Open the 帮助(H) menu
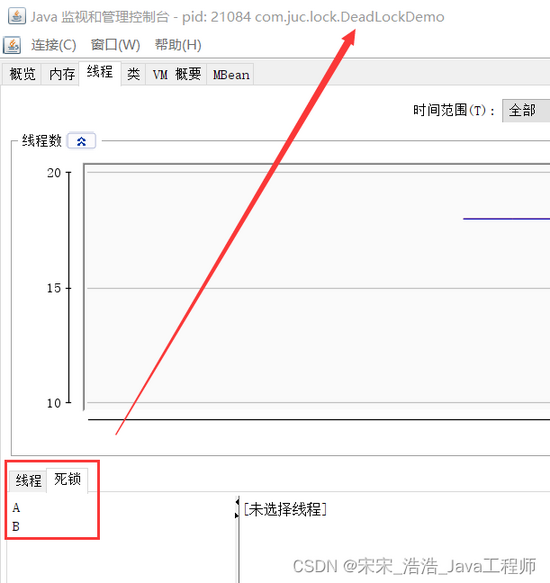The width and height of the screenshot is (550, 583). 178,45
